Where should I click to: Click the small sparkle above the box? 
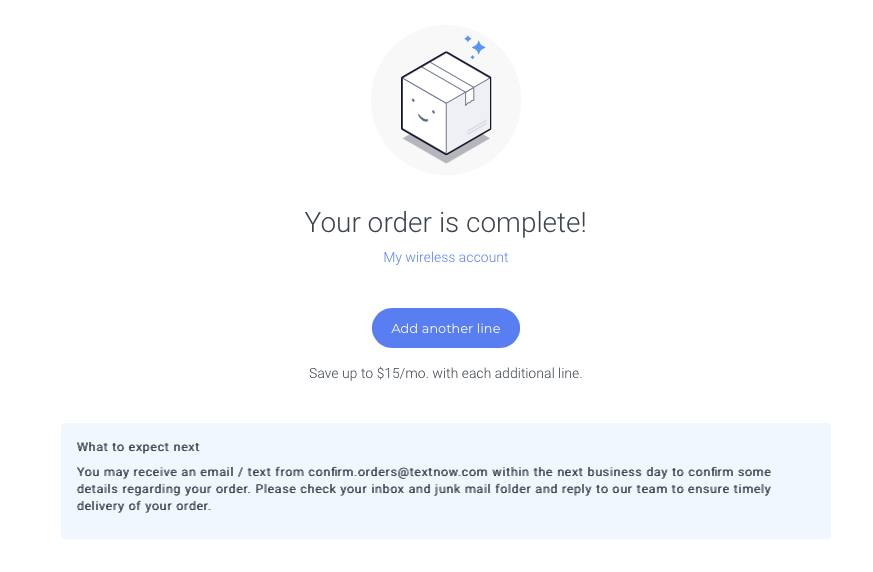(467, 38)
